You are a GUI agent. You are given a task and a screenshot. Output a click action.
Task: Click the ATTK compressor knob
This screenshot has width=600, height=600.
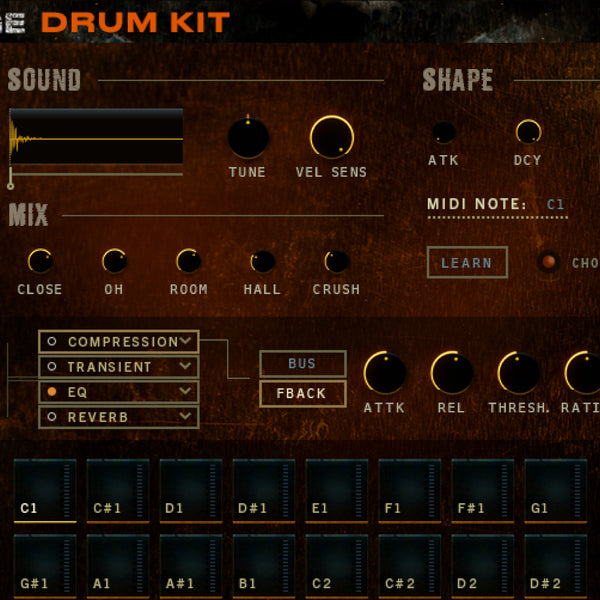point(385,373)
